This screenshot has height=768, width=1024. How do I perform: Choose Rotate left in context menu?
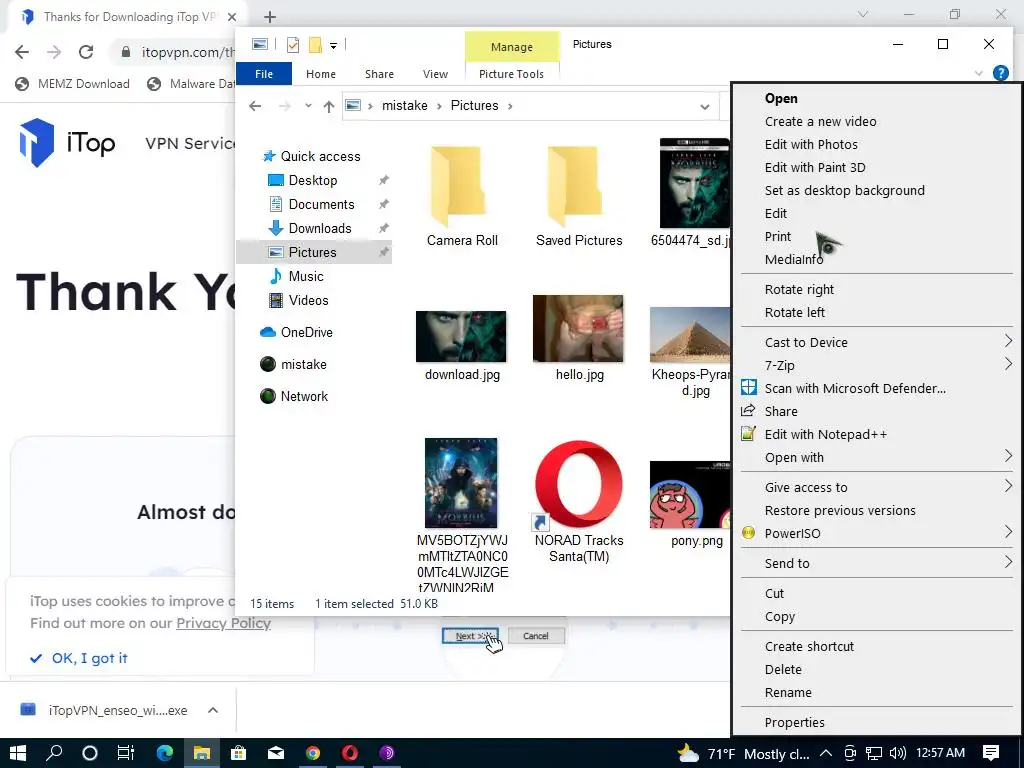coord(795,313)
